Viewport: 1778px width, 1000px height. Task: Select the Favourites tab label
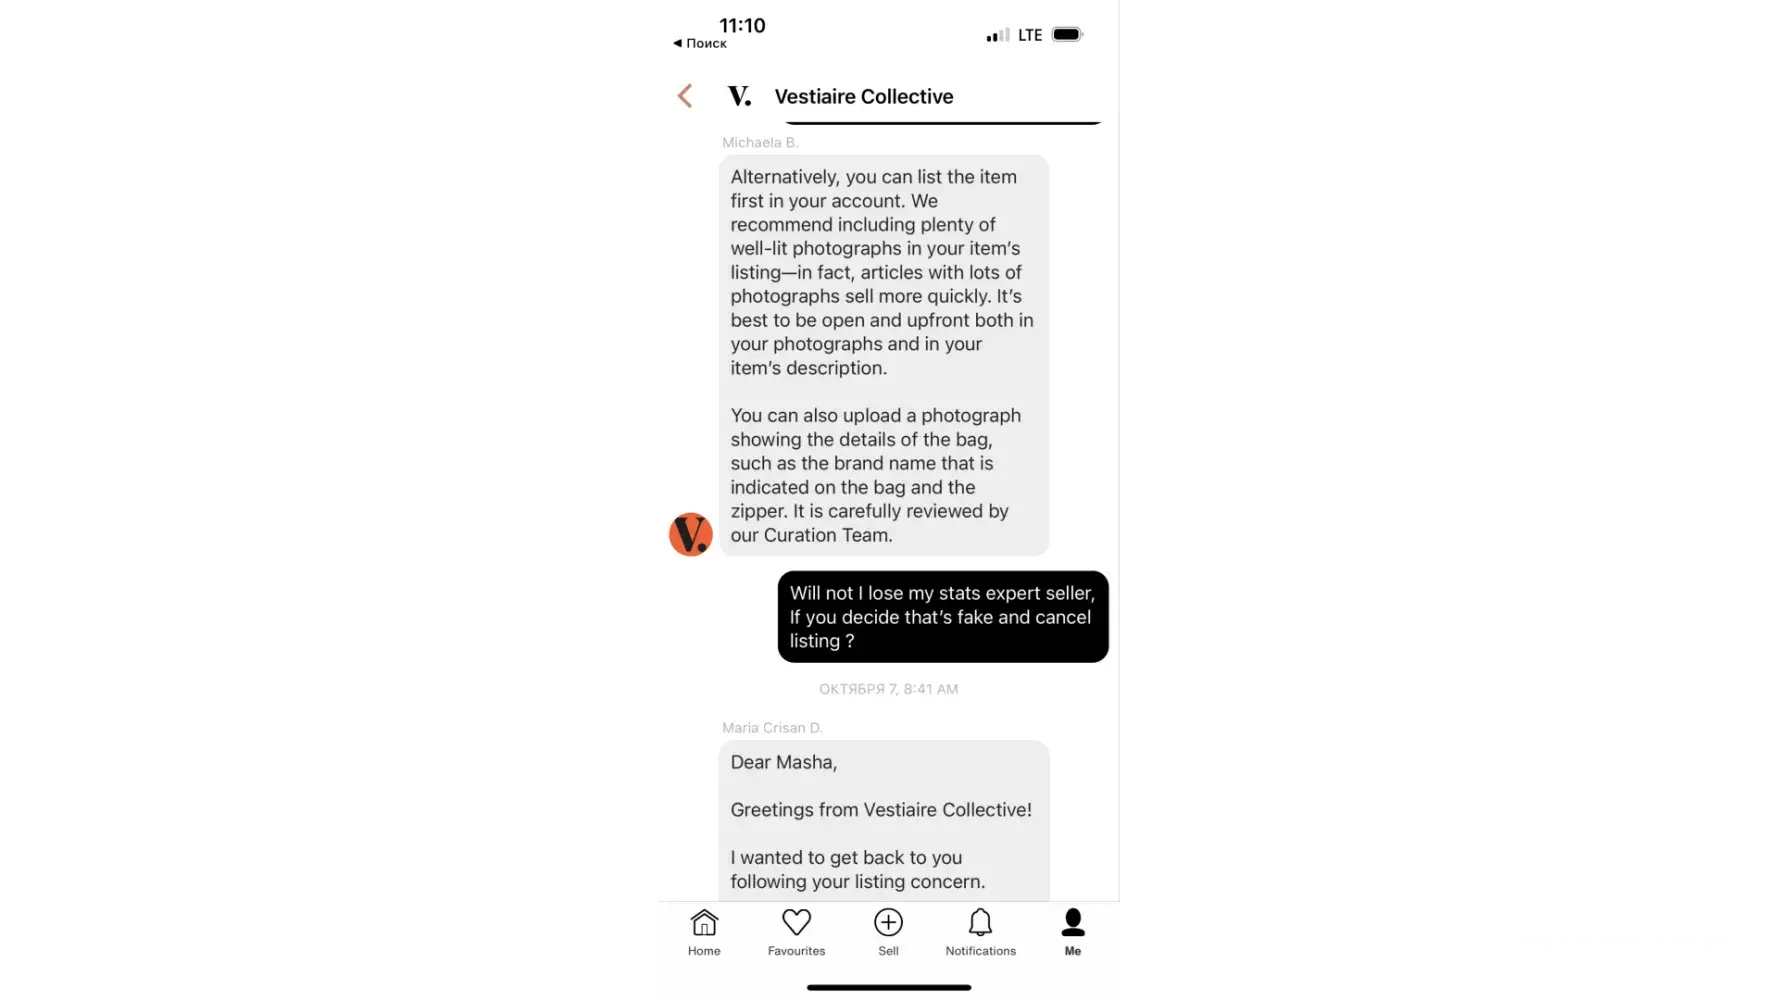click(x=796, y=951)
